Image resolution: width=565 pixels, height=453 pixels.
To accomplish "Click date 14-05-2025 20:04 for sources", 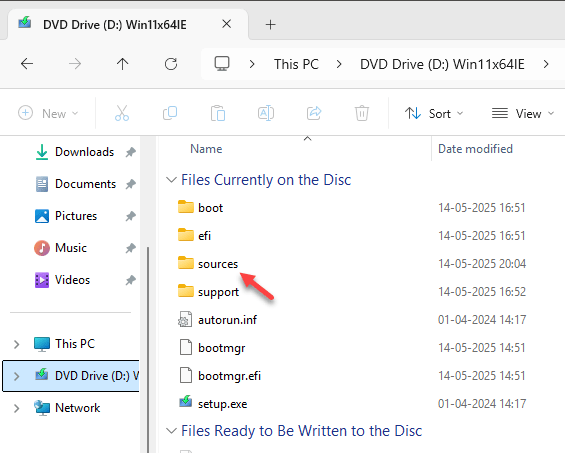I will (482, 264).
